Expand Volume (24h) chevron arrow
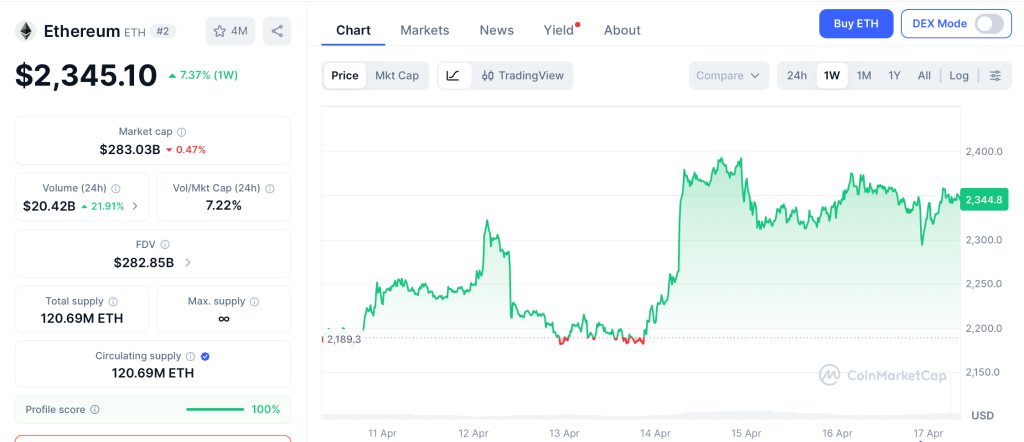1024x442 pixels. coord(135,207)
